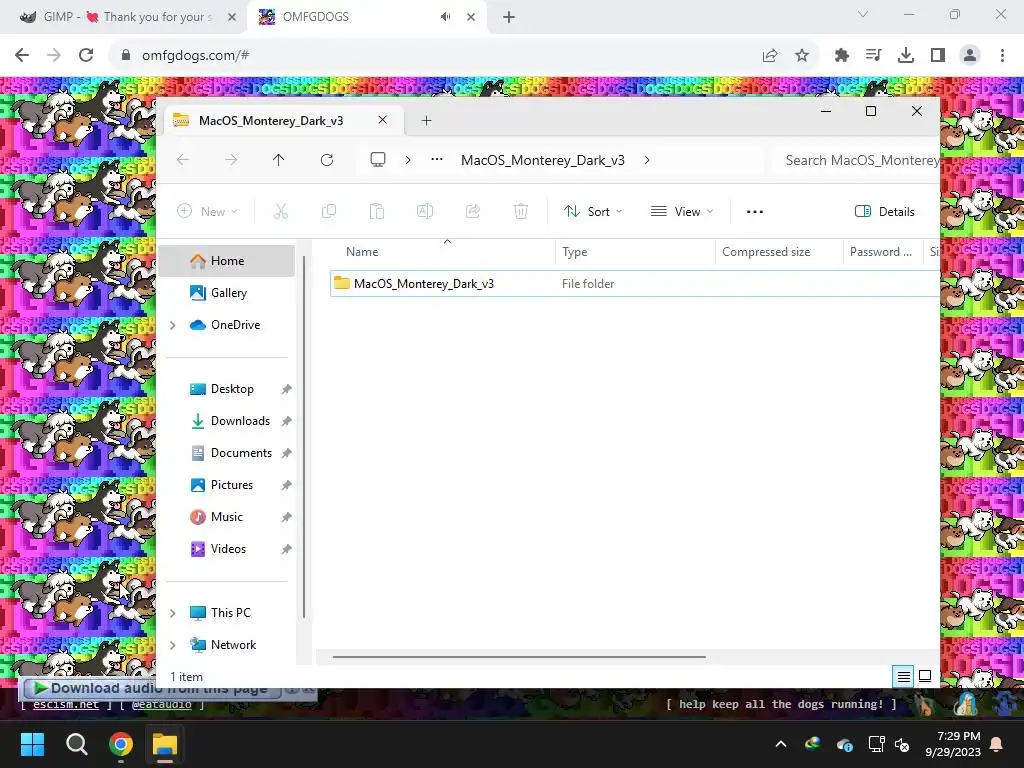Image resolution: width=1024 pixels, height=768 pixels.
Task: Bookmark this page with the star icon
Action: [x=802, y=56]
